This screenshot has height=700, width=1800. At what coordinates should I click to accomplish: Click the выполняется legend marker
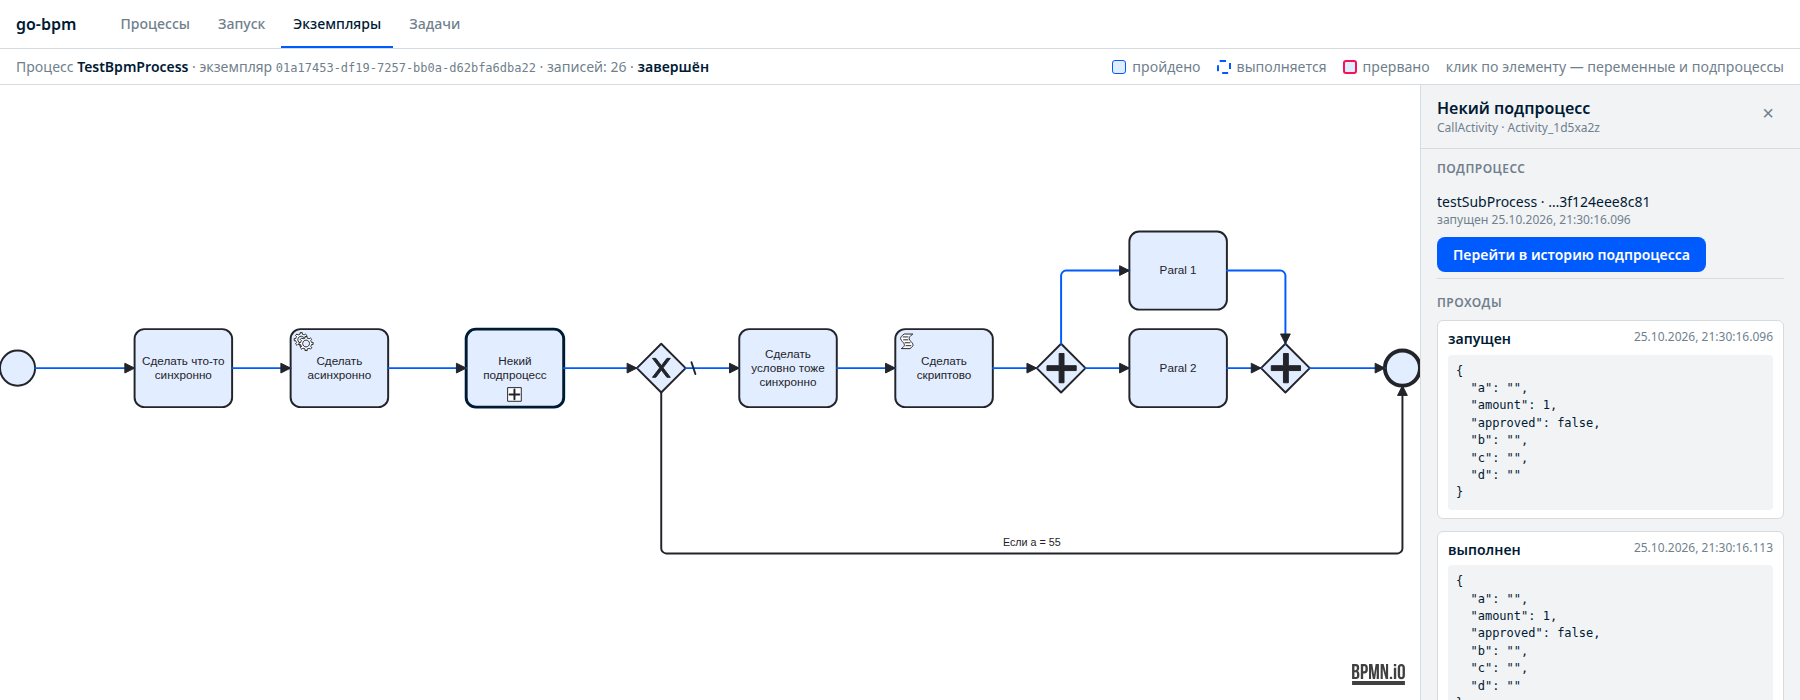pos(1223,67)
